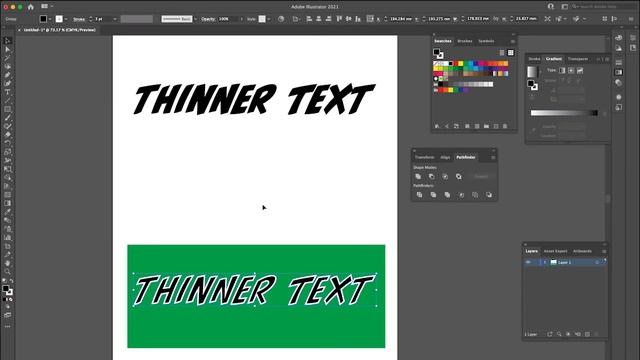
Task: Select Freeform Gradient type button
Action: pos(580,71)
